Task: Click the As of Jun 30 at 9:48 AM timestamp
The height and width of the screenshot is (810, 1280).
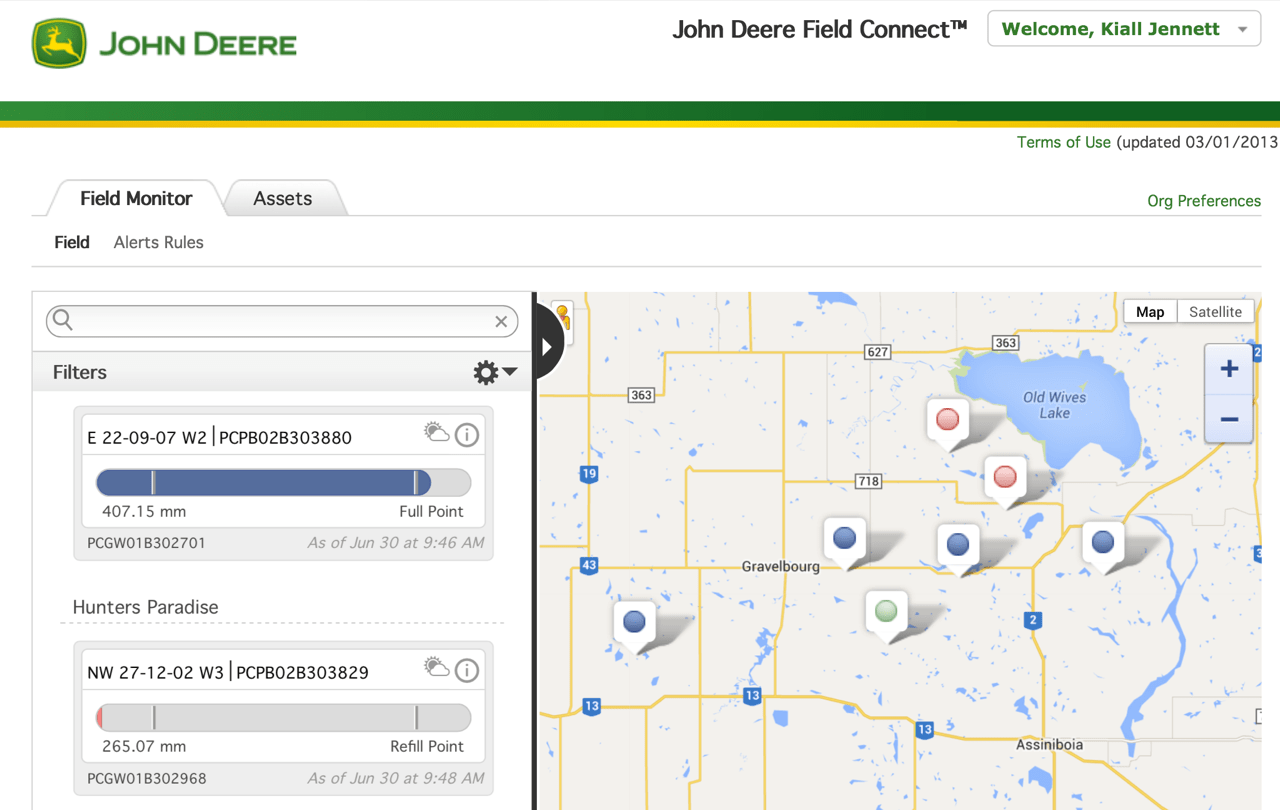Action: [396, 778]
